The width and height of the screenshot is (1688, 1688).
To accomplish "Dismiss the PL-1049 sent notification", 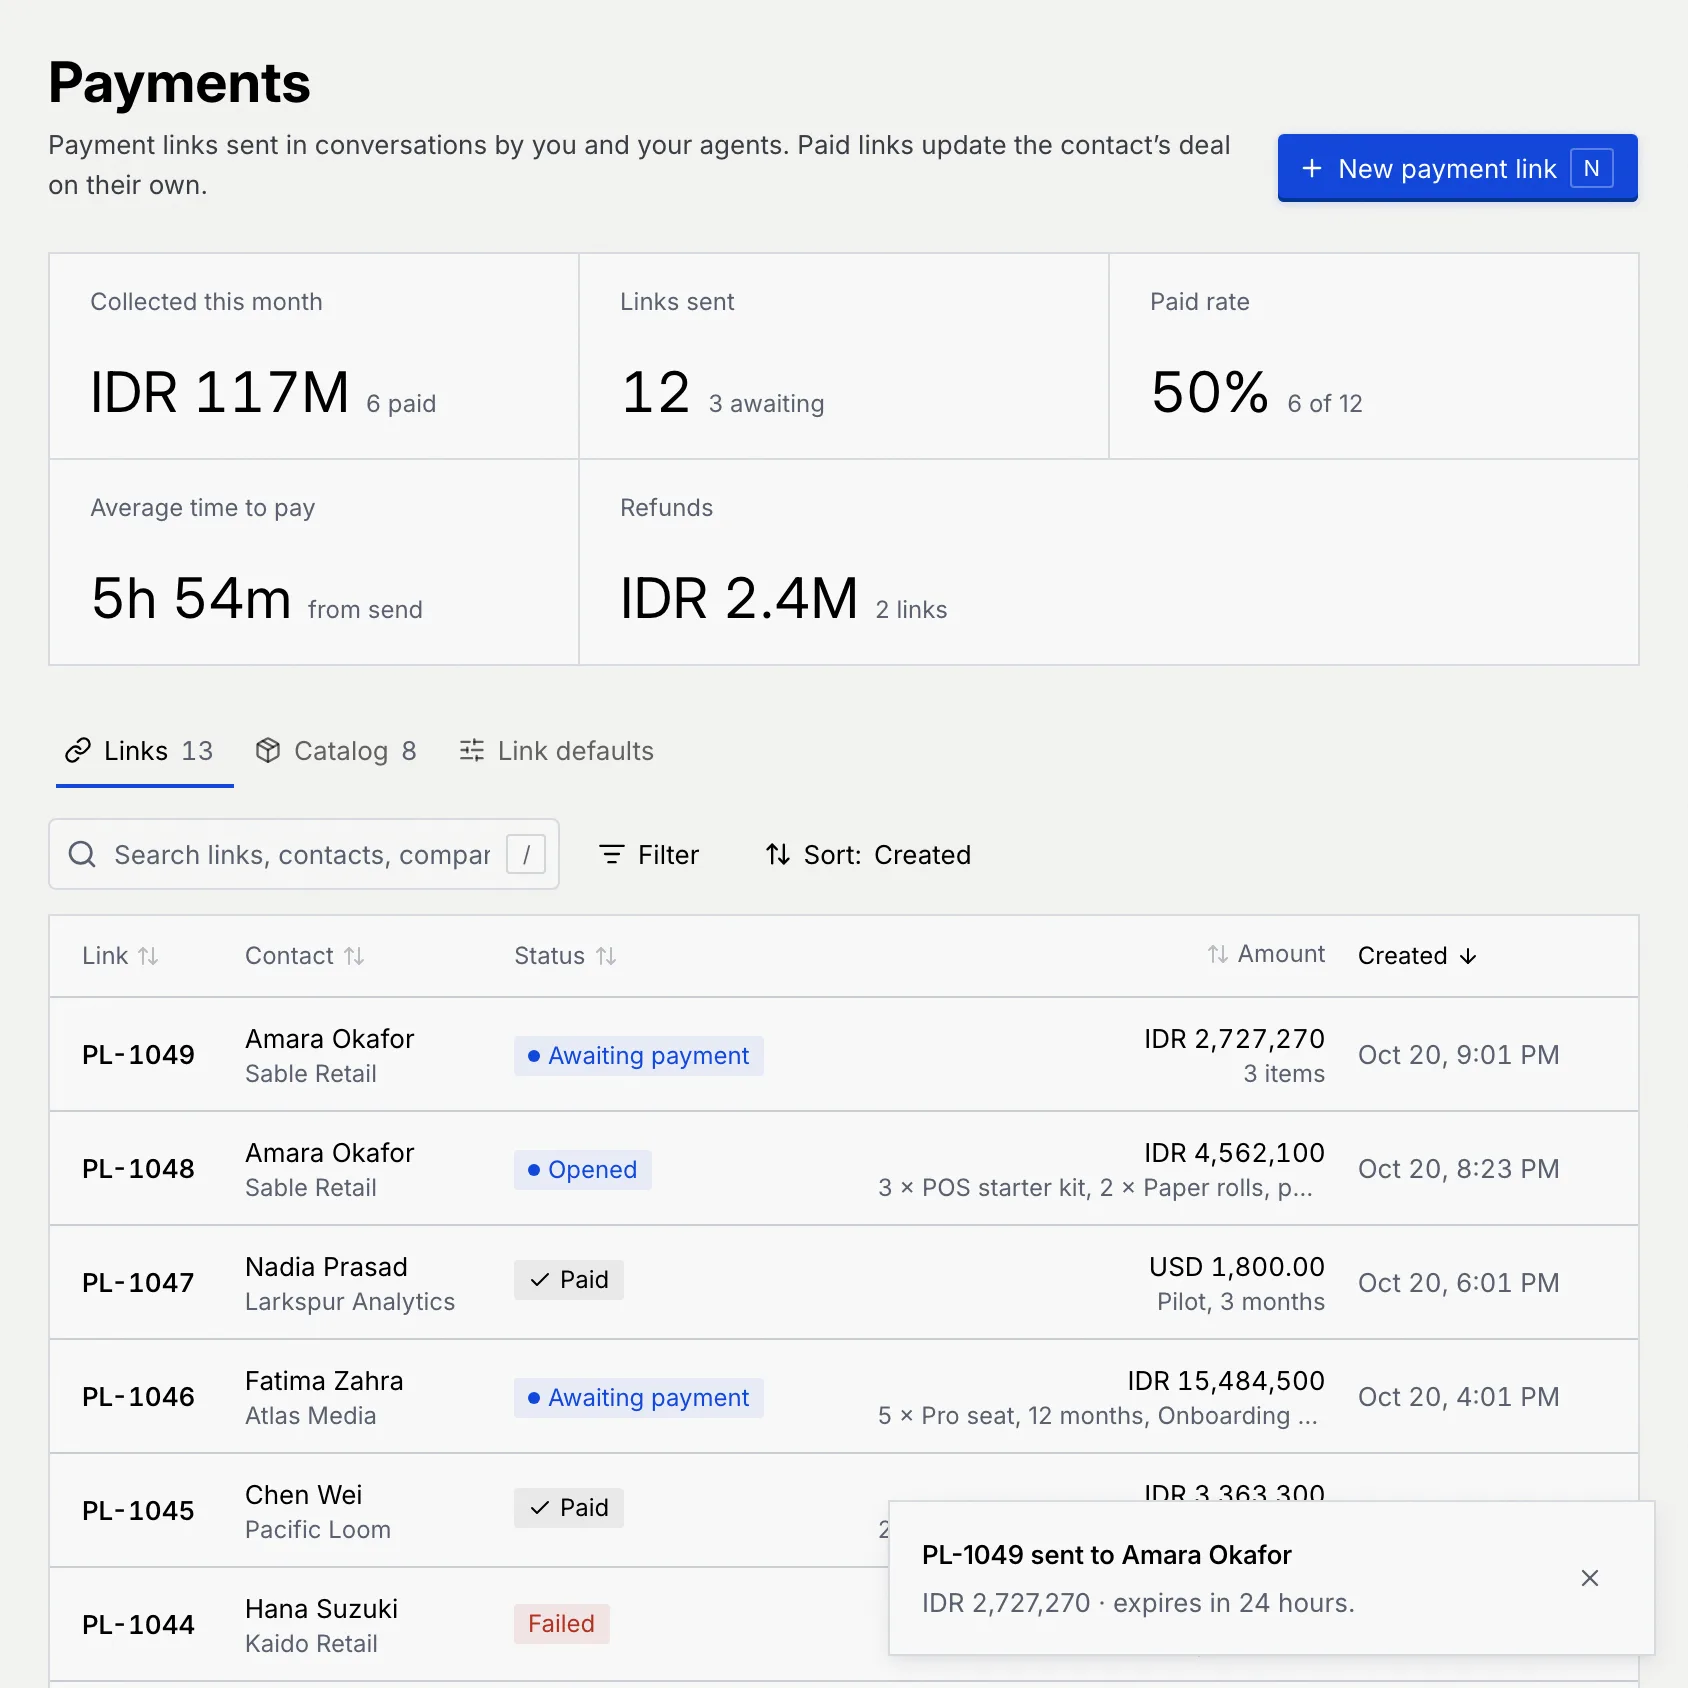I will coord(1590,1578).
